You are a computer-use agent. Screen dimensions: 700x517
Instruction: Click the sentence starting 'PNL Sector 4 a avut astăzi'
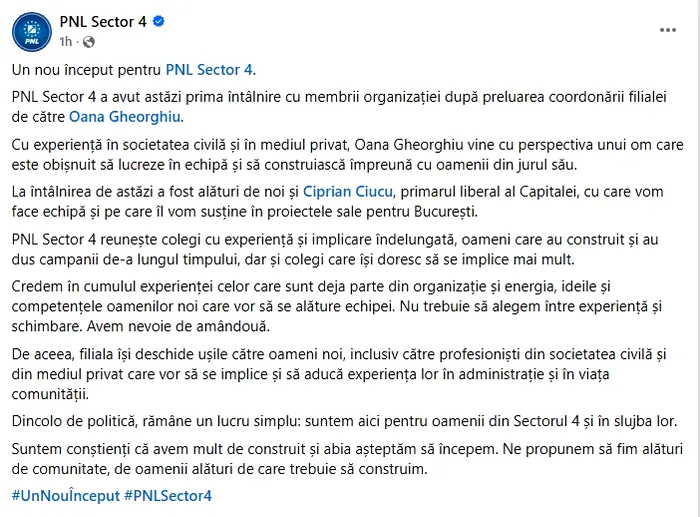point(339,107)
